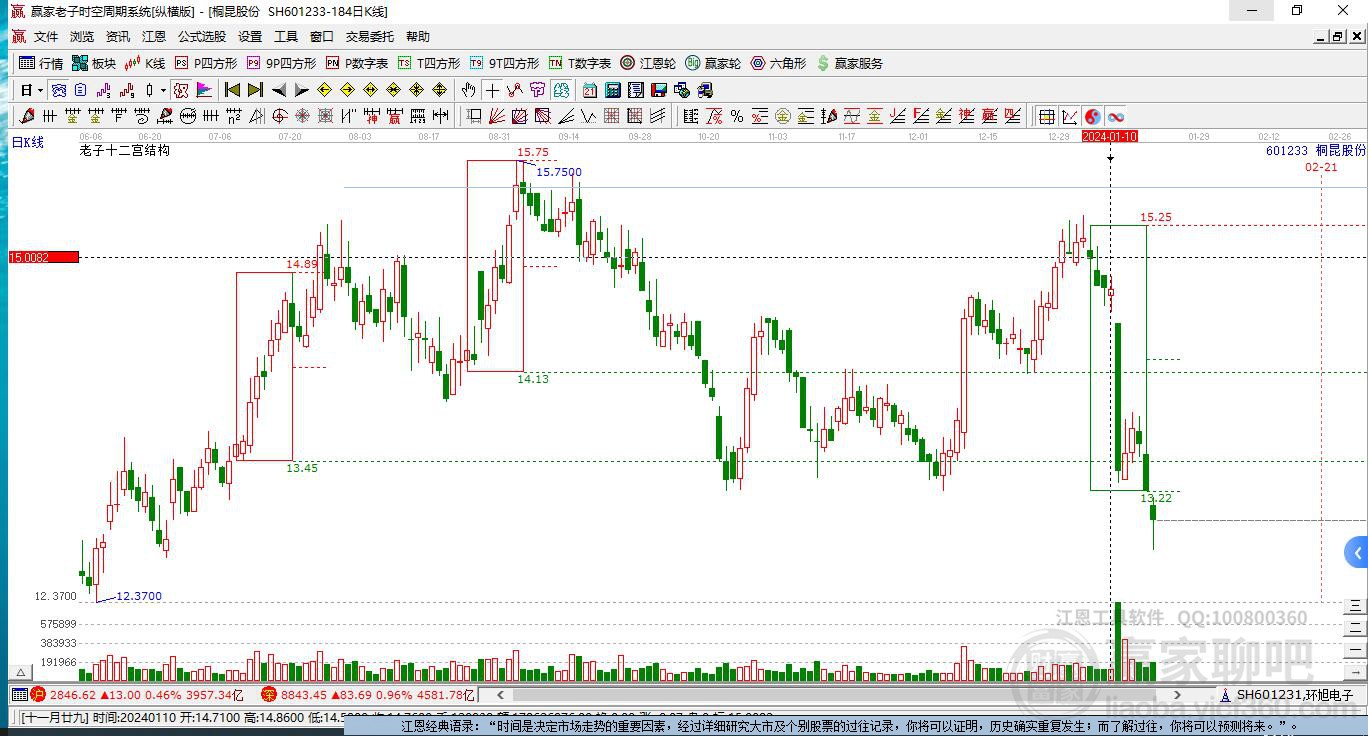
Task: Click the table icon at the status bar's left end
Action: [19, 694]
